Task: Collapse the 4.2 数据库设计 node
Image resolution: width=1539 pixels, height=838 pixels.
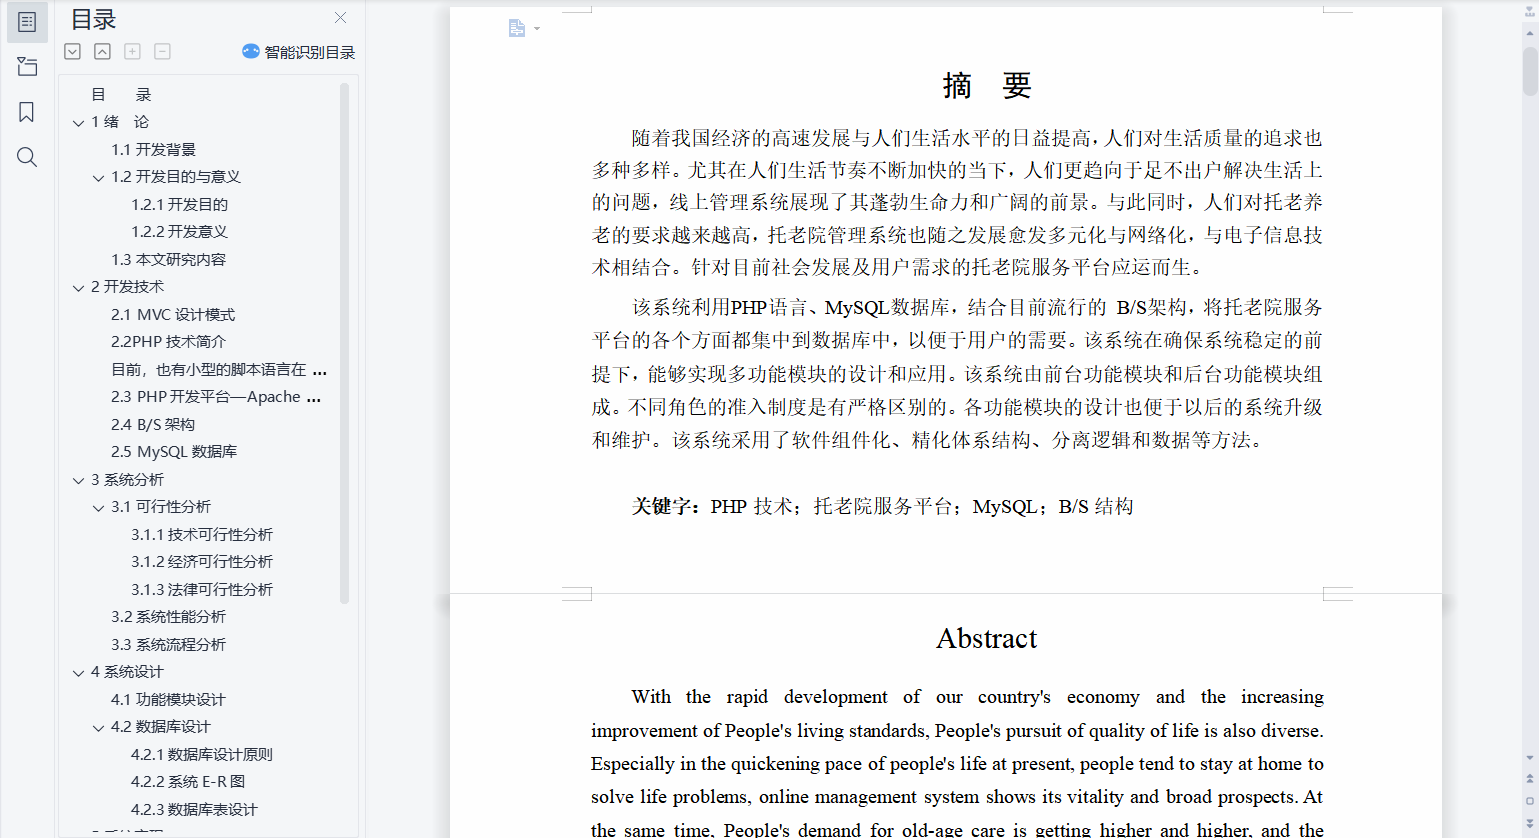Action: pyautogui.click(x=98, y=728)
